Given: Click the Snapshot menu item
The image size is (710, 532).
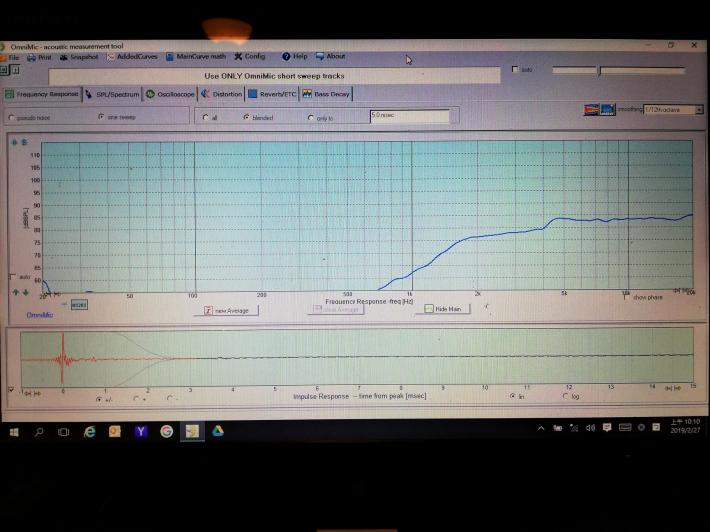Looking at the screenshot, I should pyautogui.click(x=79, y=57).
